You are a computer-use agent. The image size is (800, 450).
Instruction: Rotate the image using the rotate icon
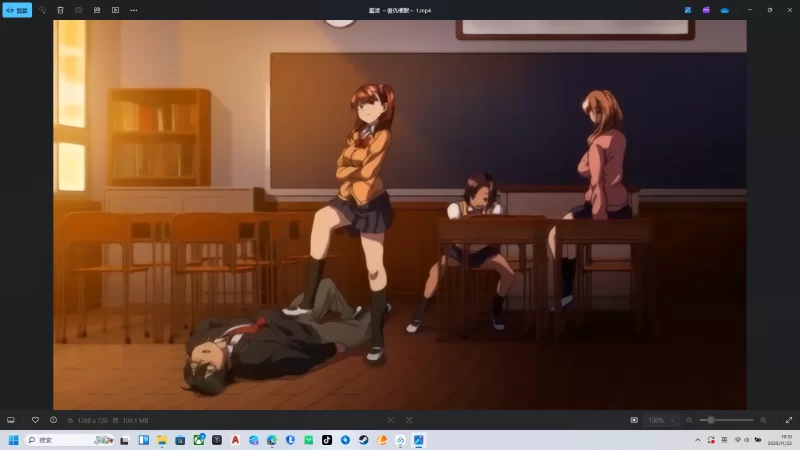(42, 10)
